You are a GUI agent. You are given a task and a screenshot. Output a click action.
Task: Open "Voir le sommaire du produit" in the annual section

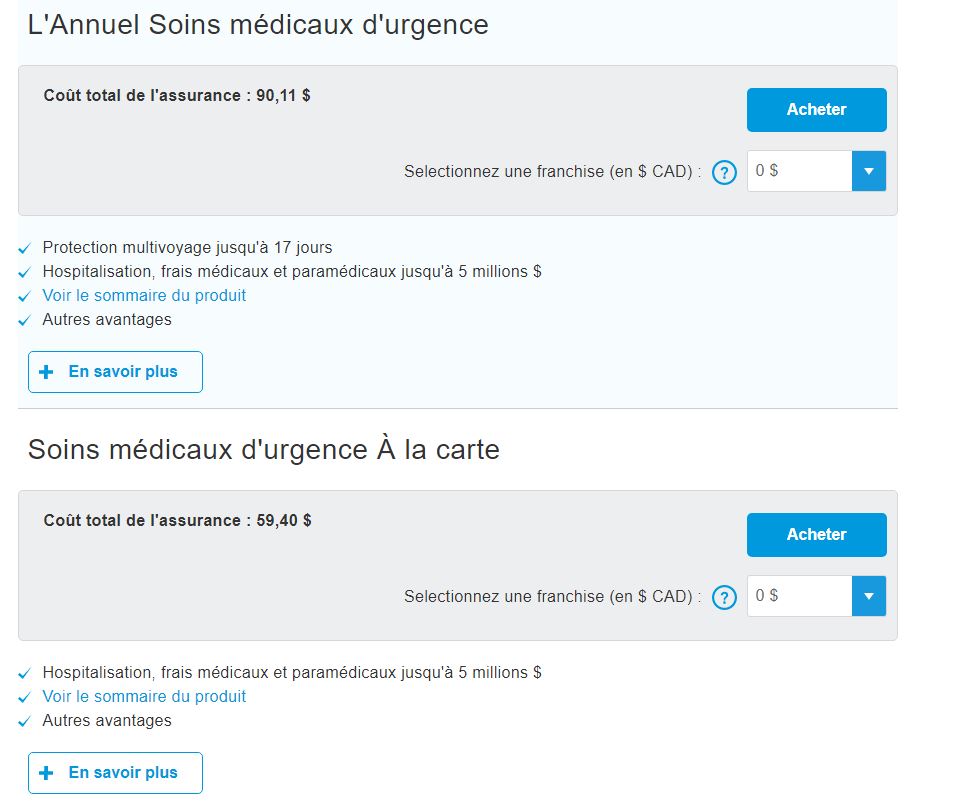144,295
